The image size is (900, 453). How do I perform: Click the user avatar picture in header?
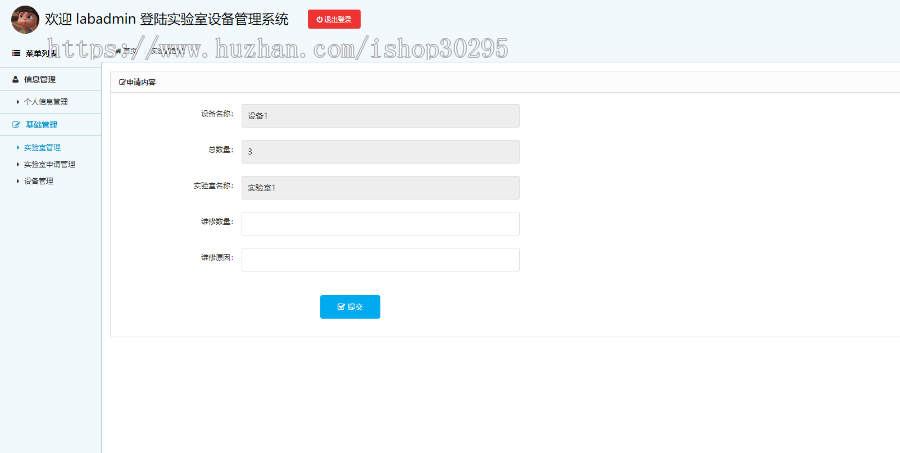click(25, 20)
